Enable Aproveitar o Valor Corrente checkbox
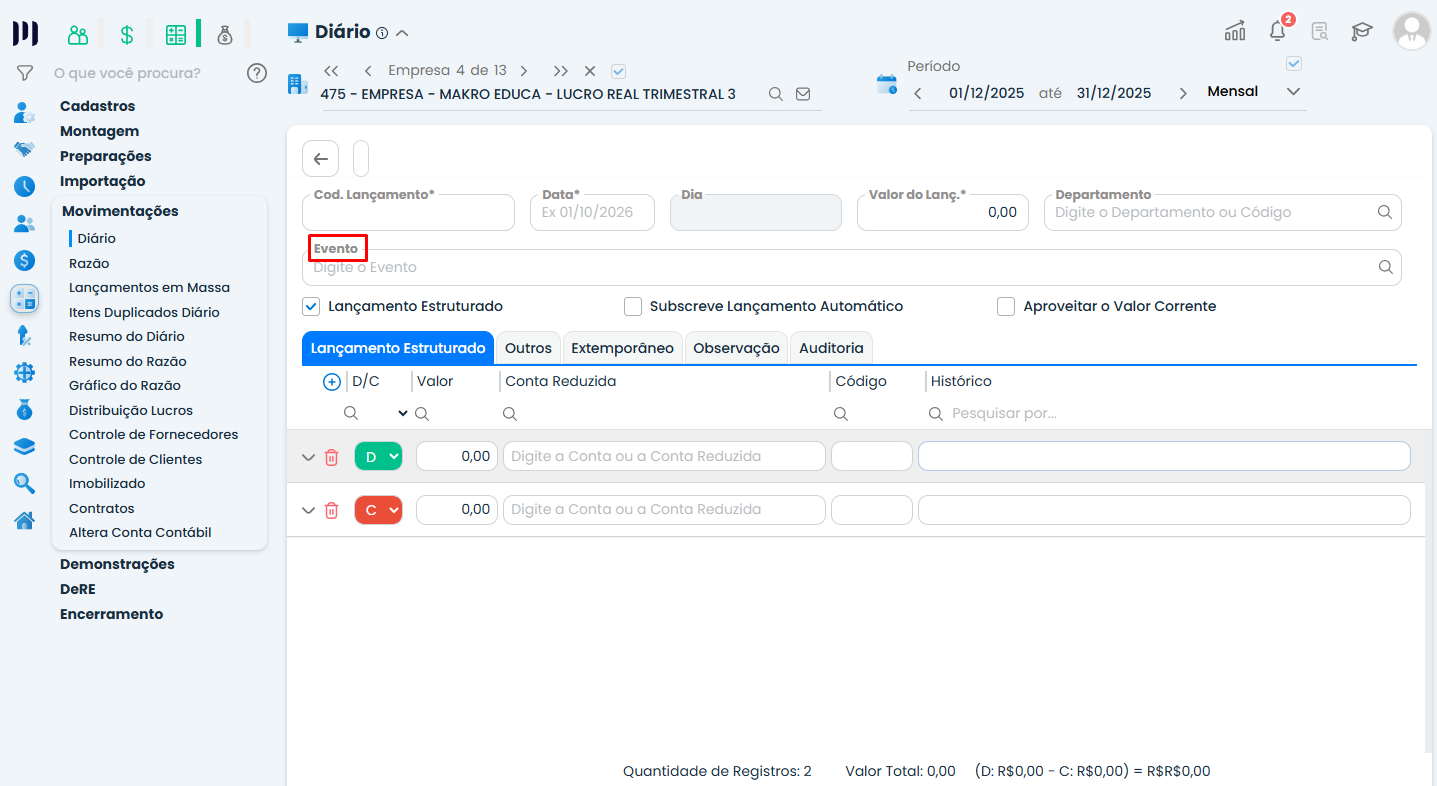This screenshot has height=786, width=1437. click(1006, 306)
